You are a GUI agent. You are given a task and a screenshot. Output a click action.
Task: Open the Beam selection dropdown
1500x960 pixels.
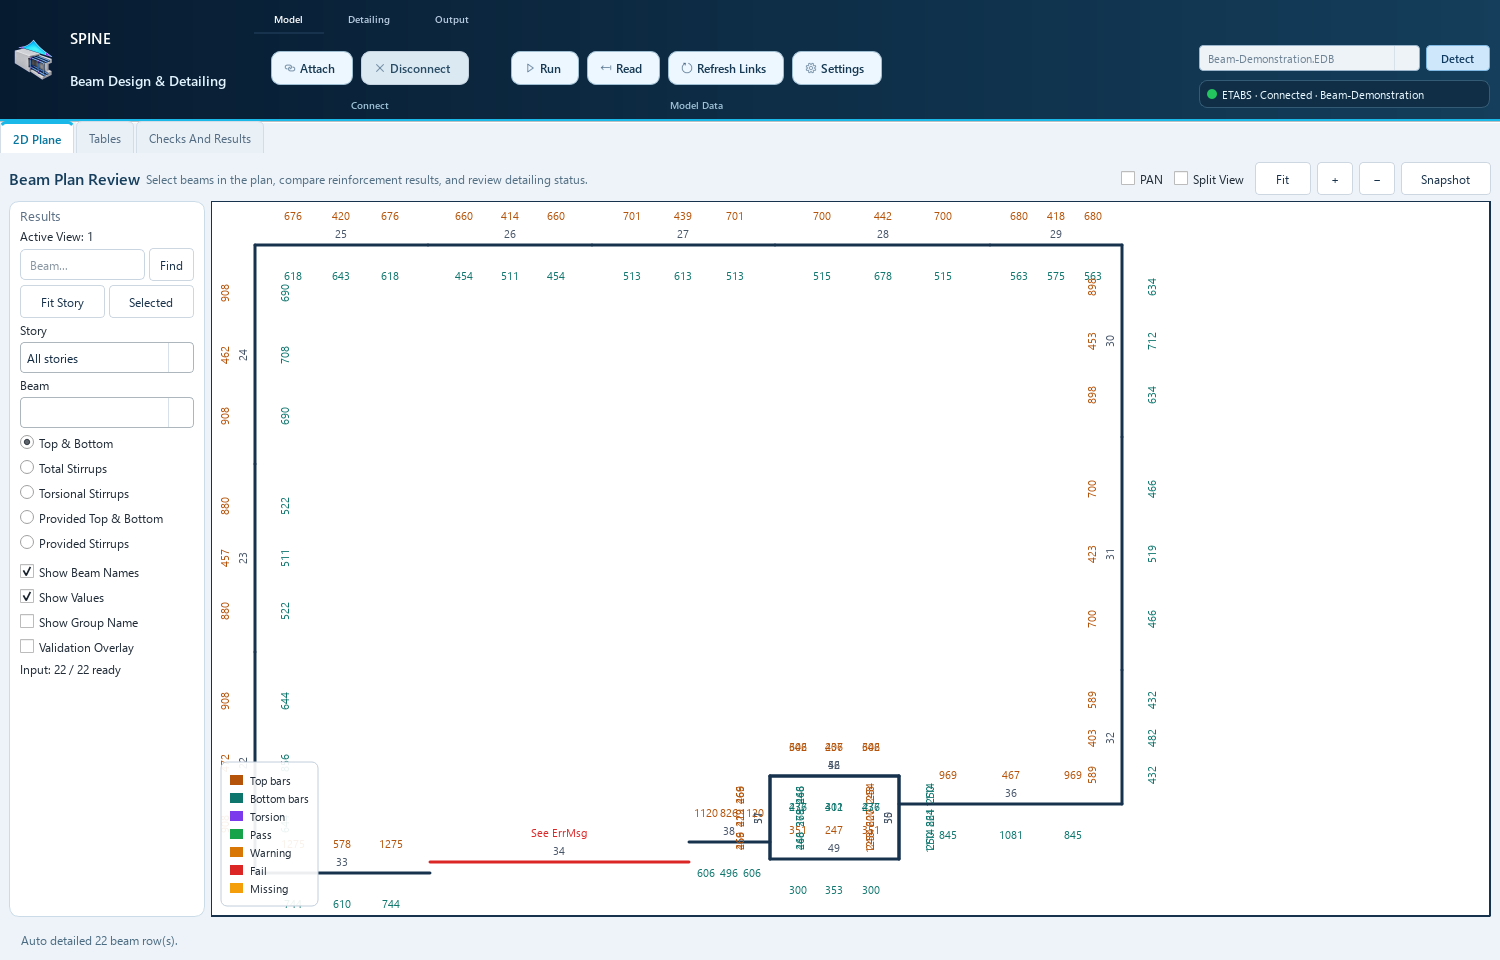pos(107,412)
